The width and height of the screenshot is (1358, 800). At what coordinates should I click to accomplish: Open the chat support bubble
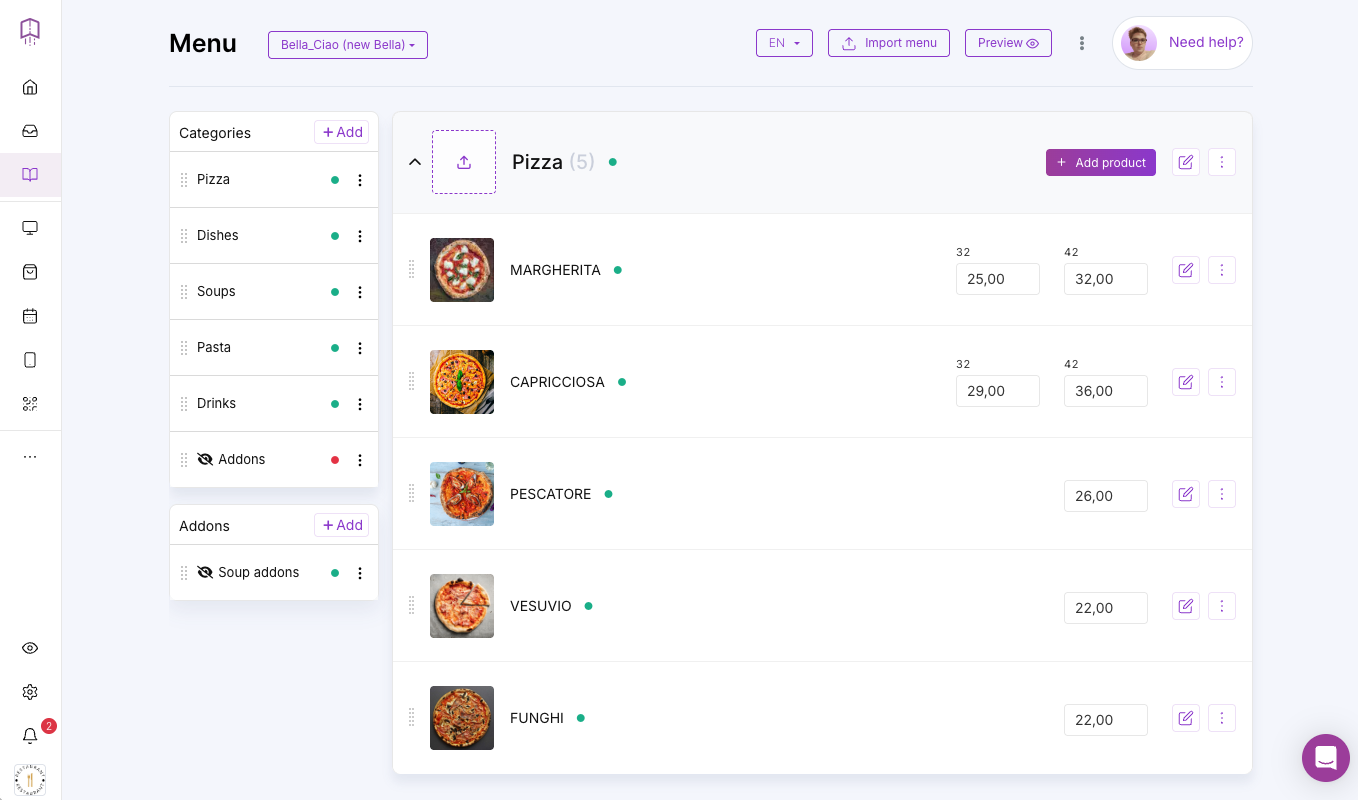point(1325,758)
